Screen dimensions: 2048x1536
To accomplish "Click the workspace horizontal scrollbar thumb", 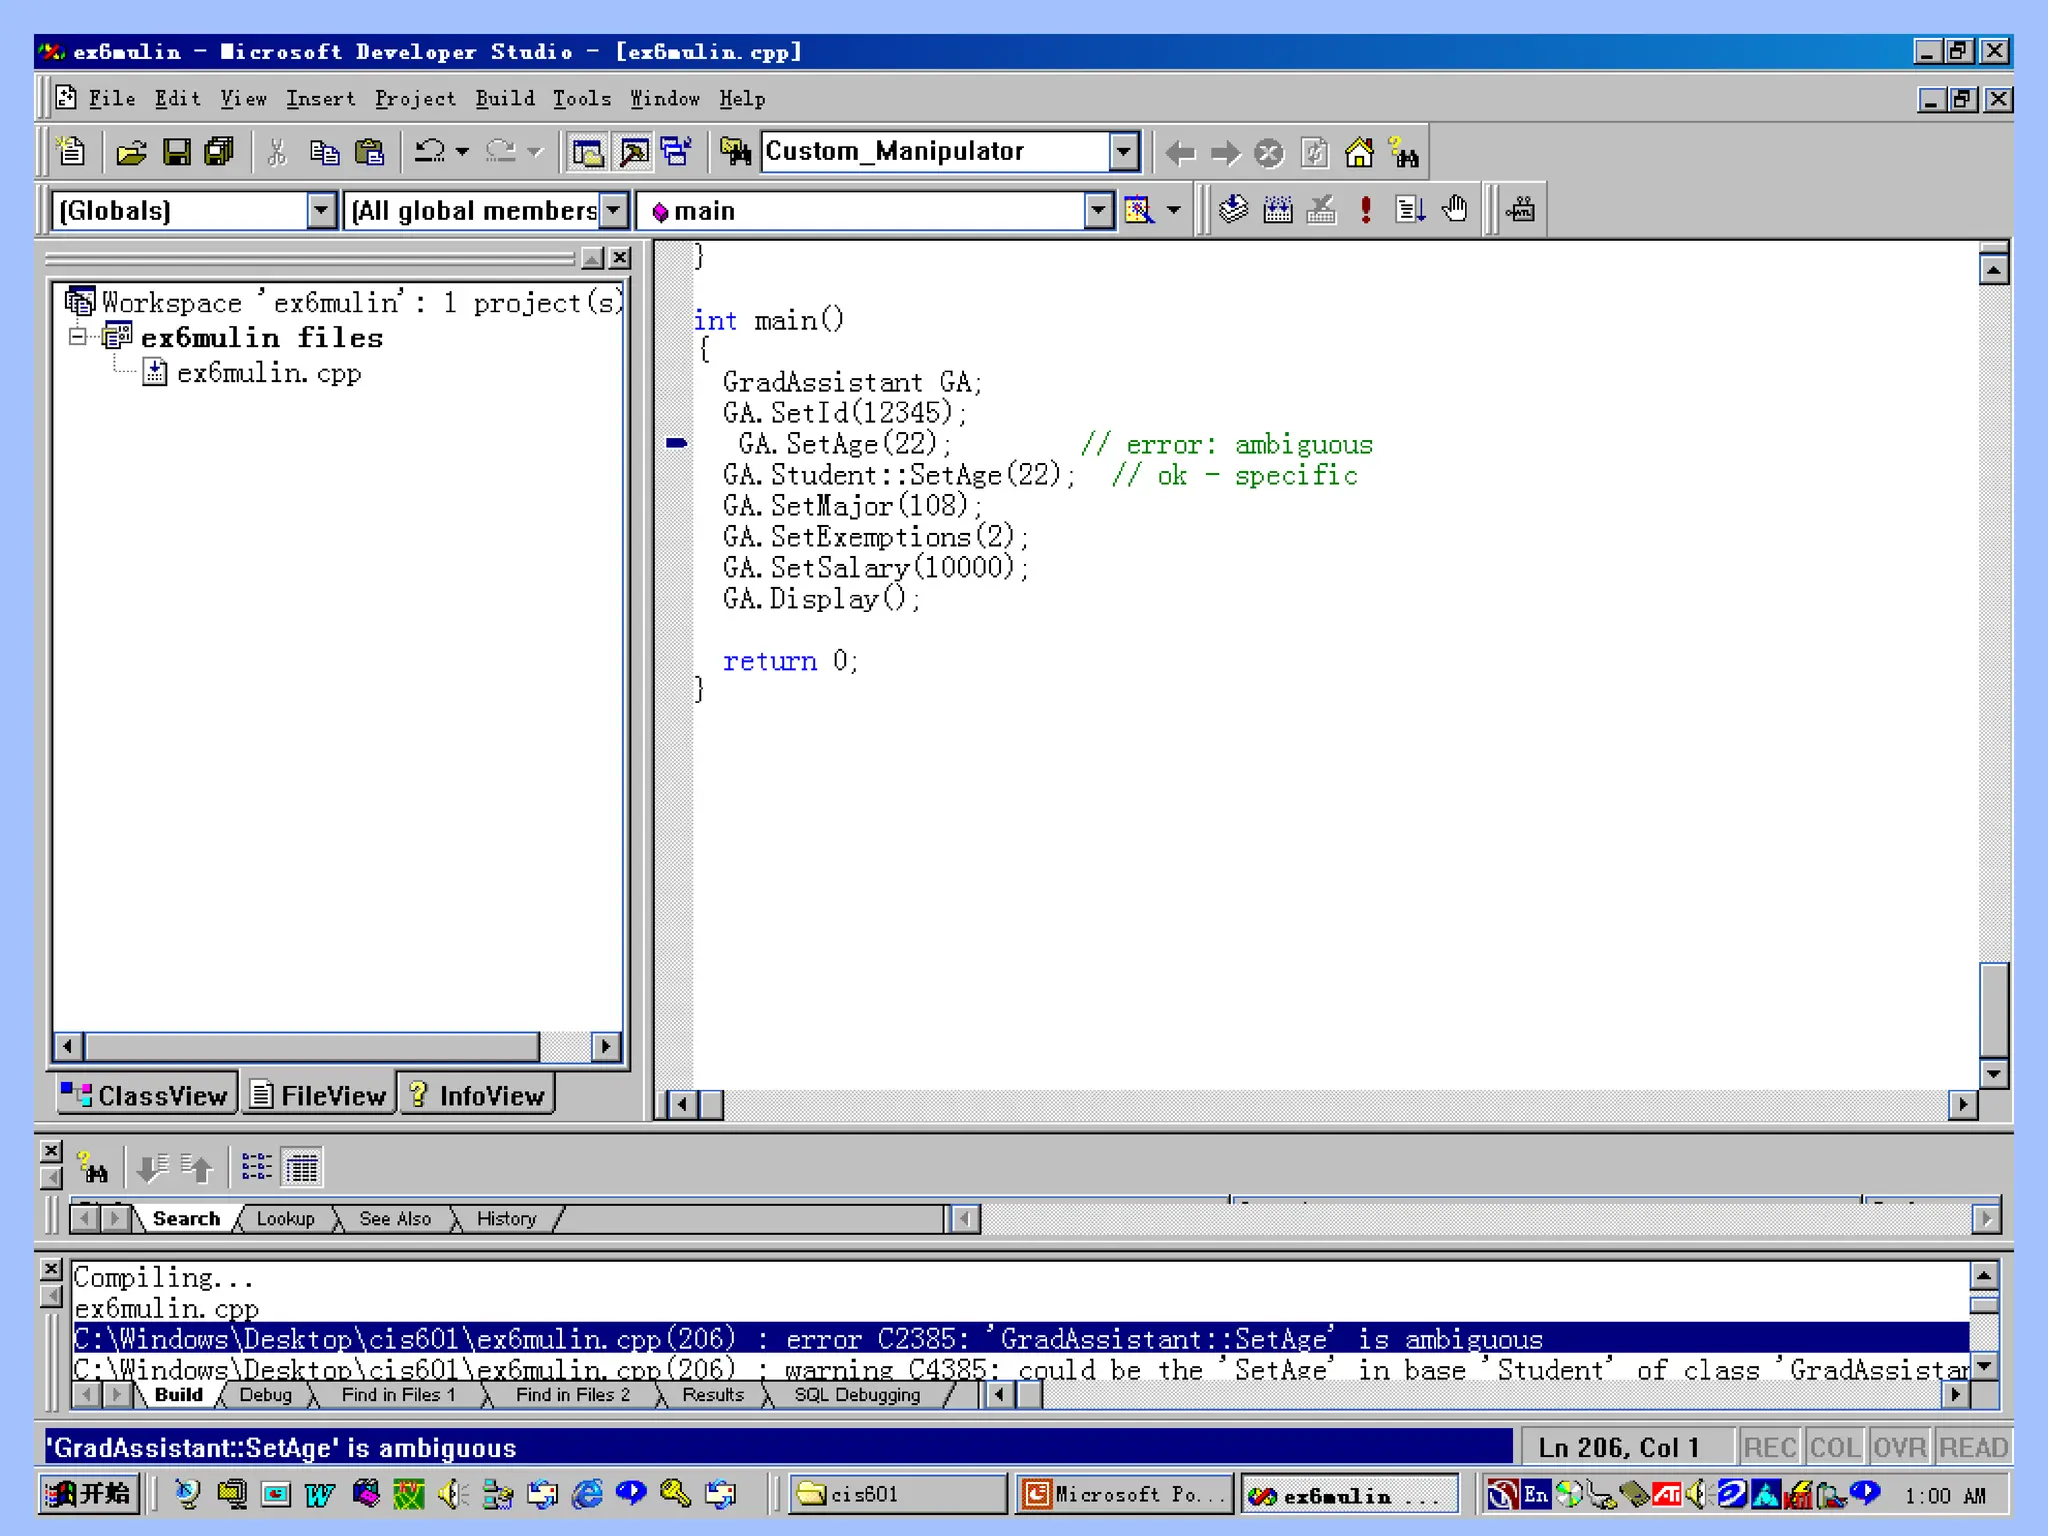I will (312, 1046).
